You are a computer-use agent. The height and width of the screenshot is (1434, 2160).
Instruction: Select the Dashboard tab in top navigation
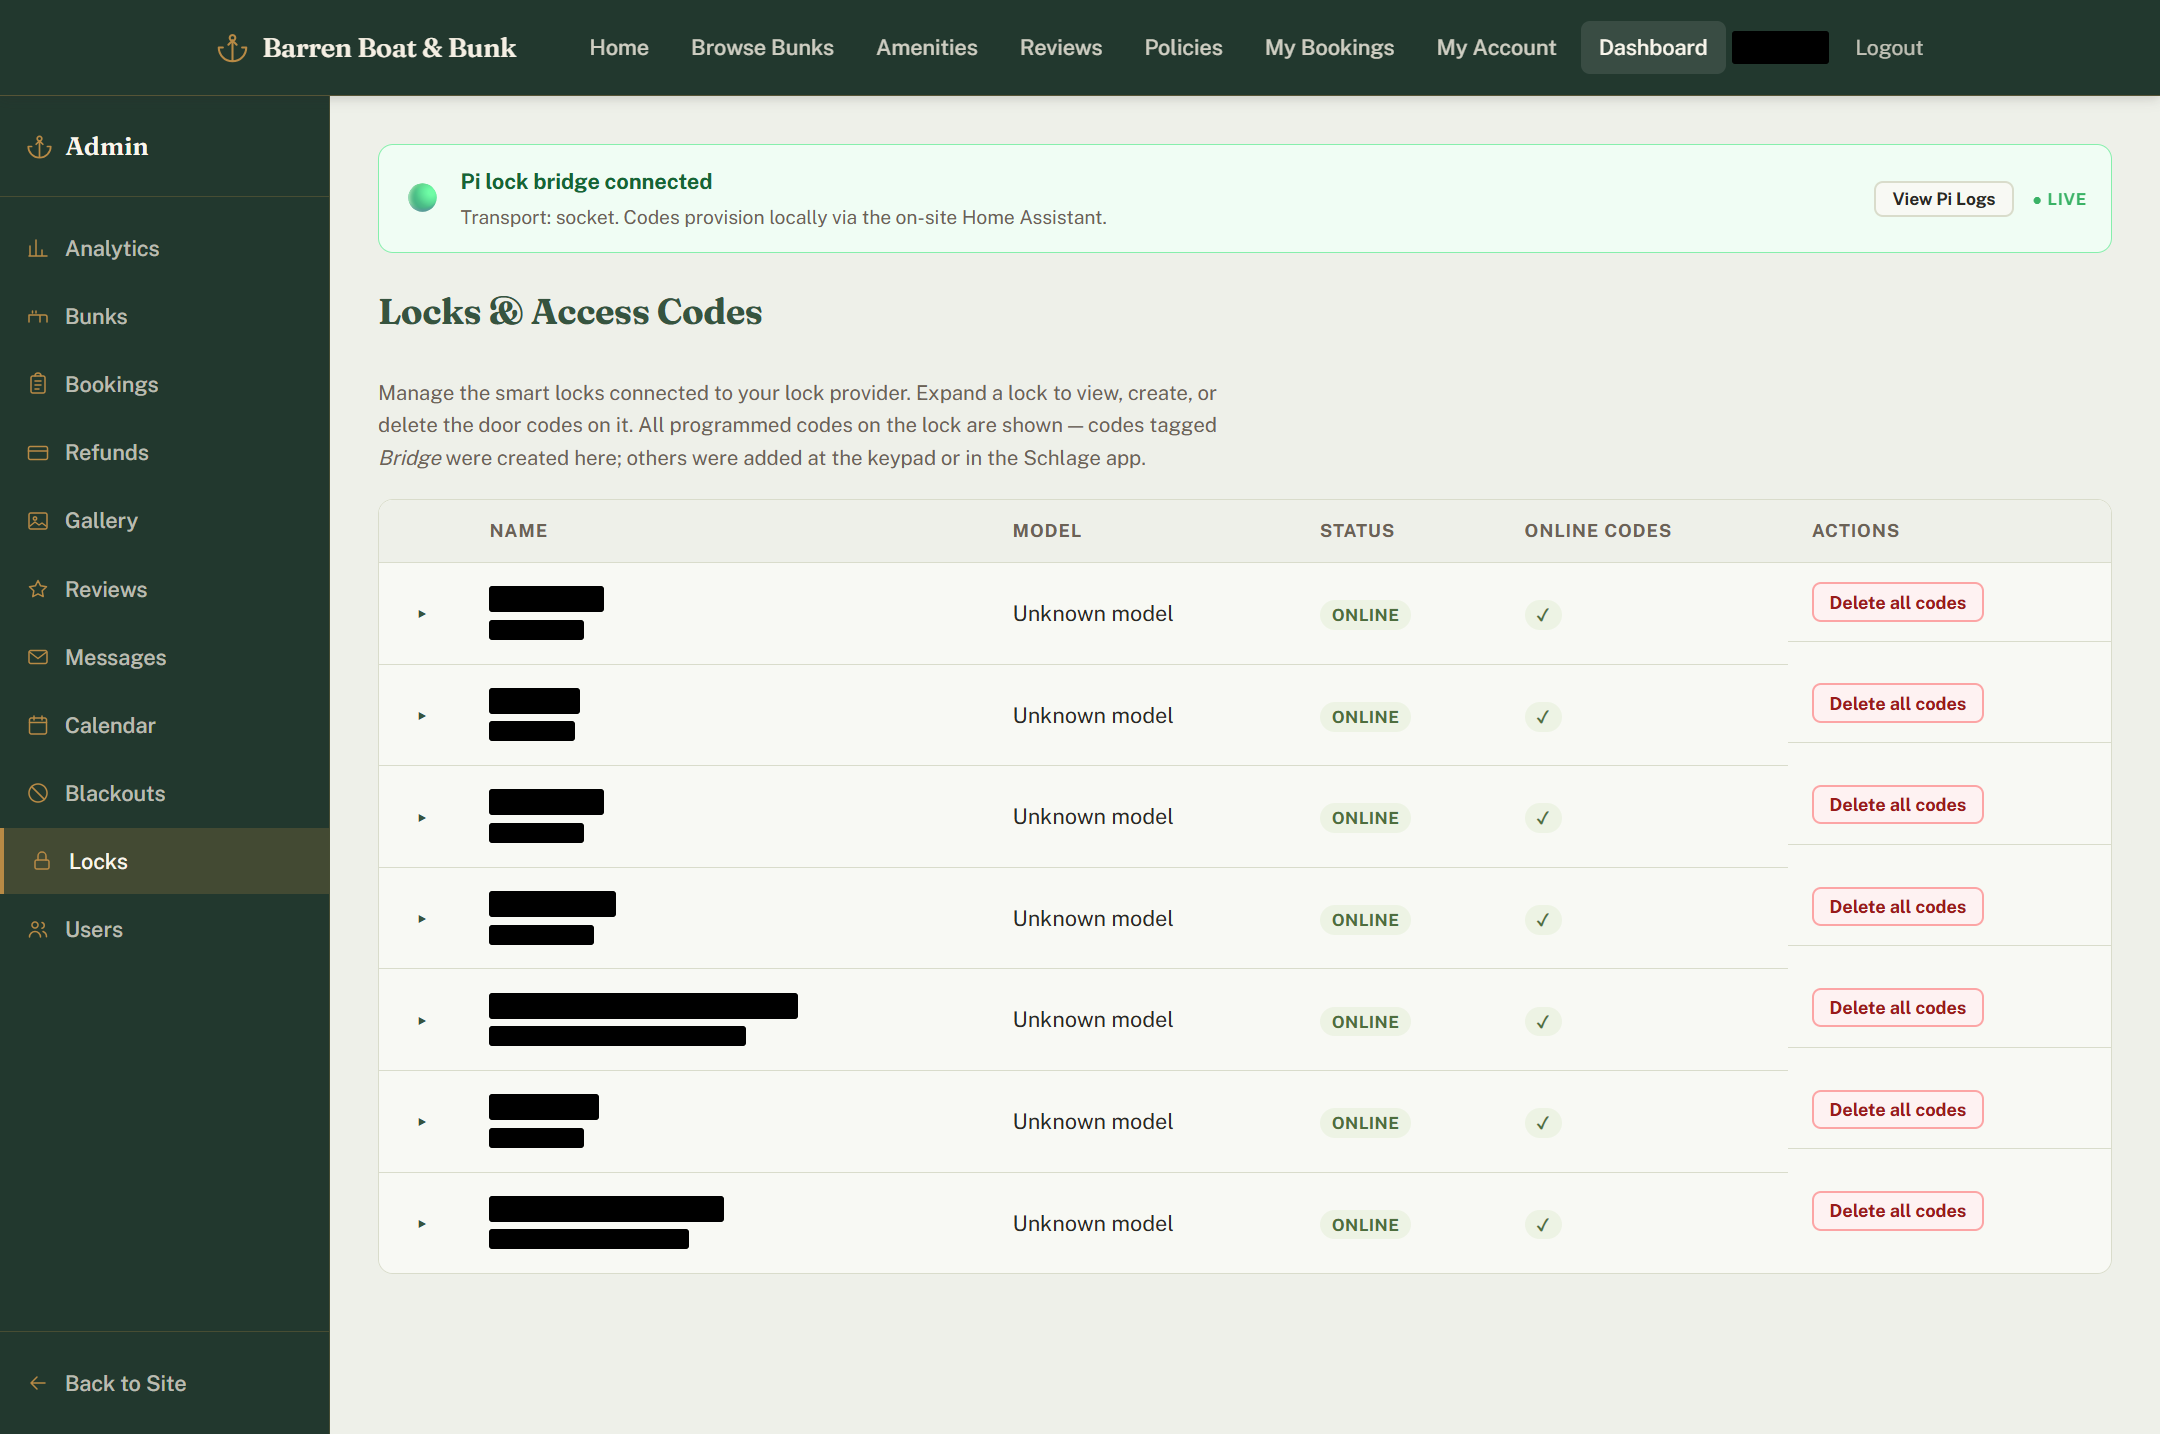1653,48
